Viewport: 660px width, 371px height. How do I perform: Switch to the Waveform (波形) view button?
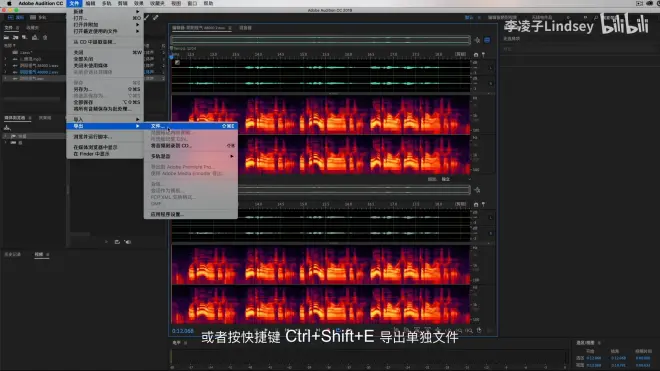(16, 17)
